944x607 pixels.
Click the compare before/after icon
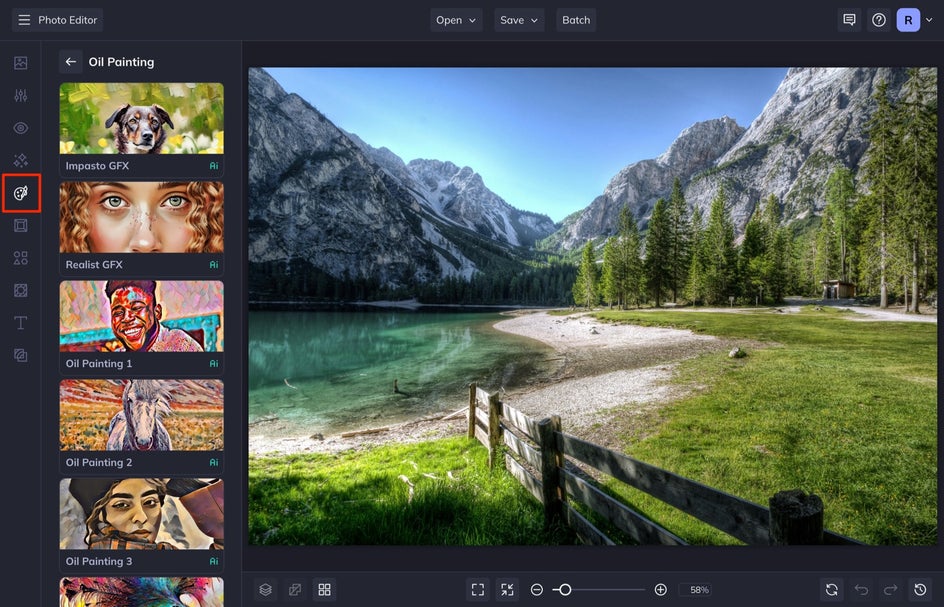[x=295, y=590]
